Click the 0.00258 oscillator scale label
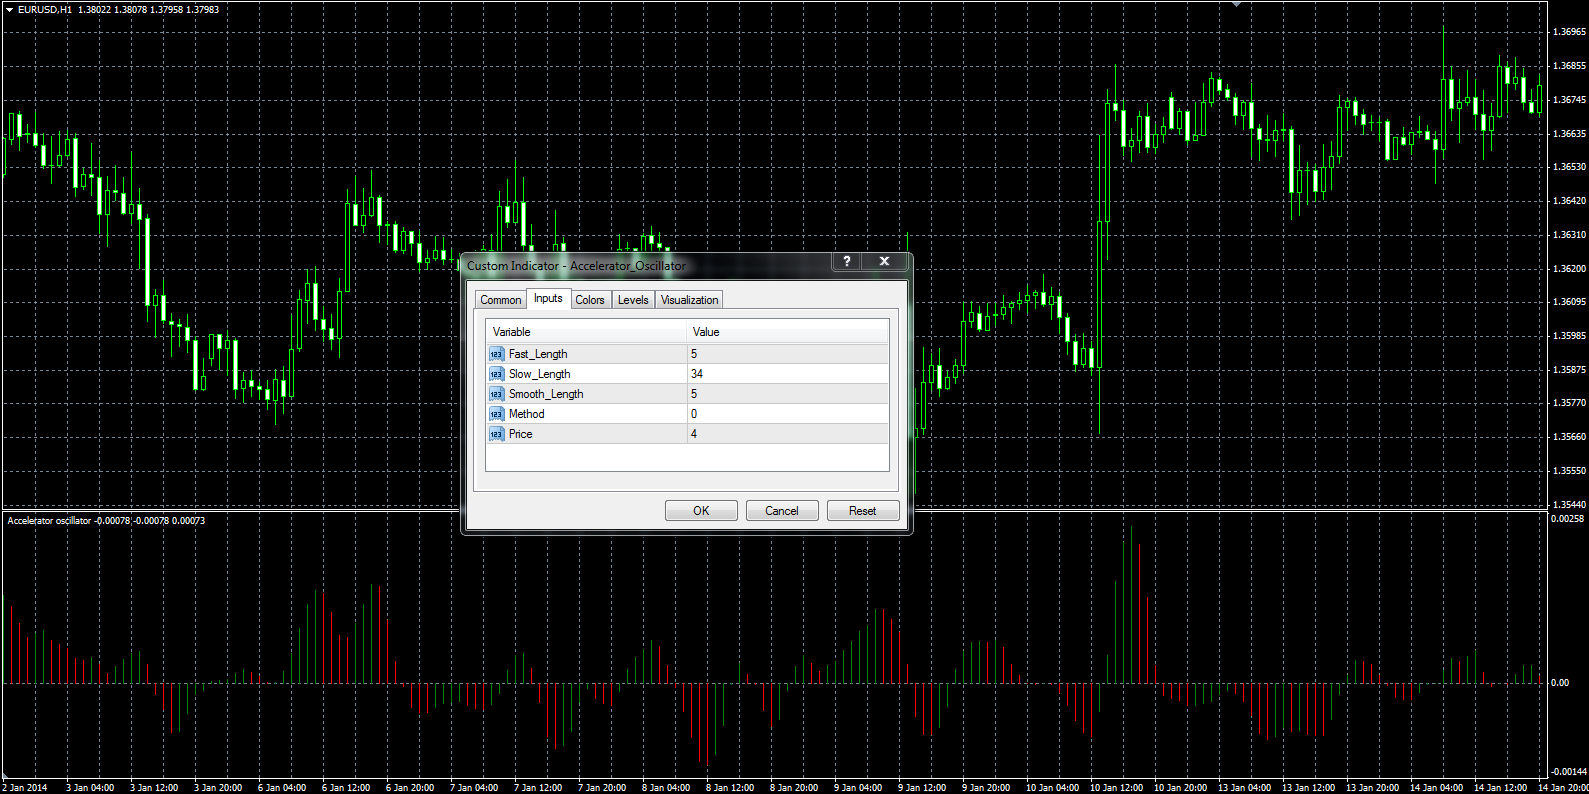This screenshot has width=1589, height=794. pyautogui.click(x=1568, y=519)
